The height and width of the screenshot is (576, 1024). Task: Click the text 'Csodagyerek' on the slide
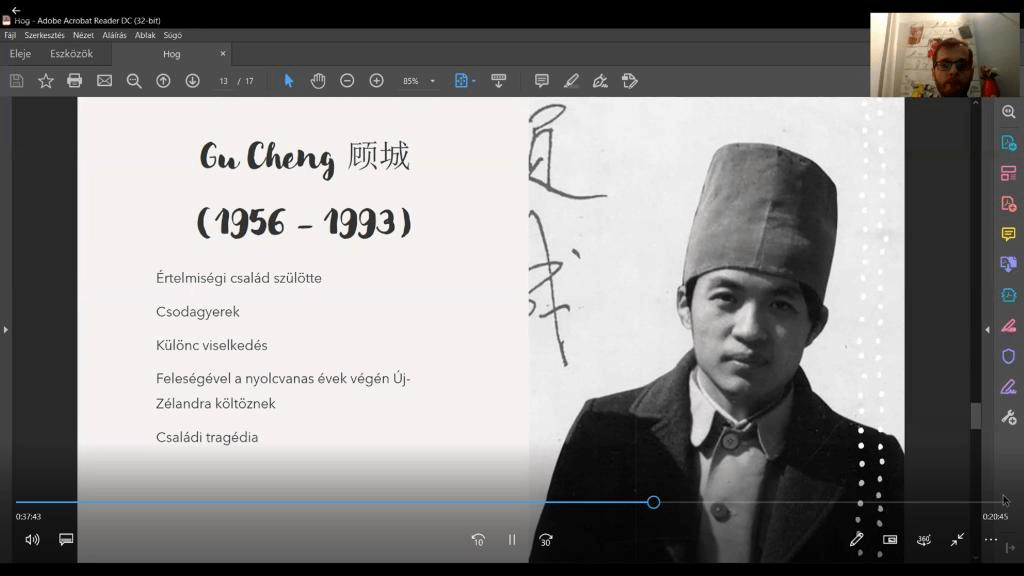click(198, 312)
